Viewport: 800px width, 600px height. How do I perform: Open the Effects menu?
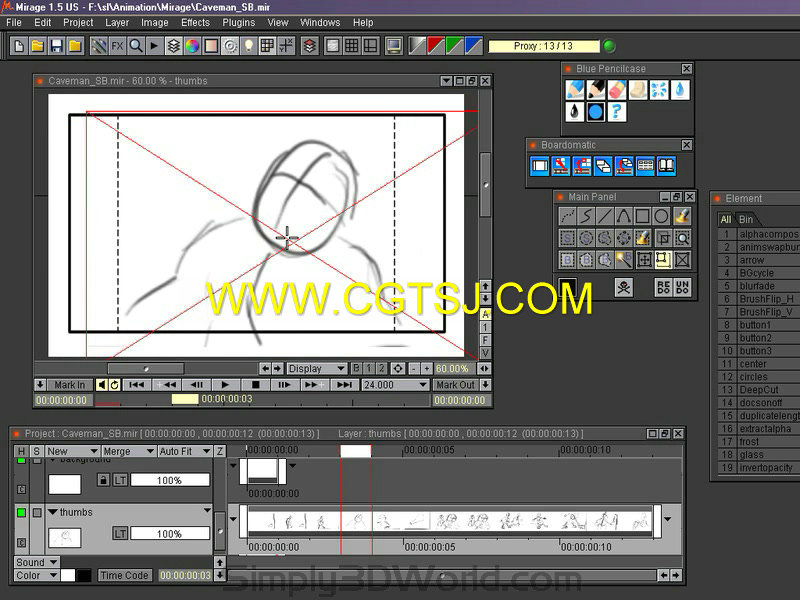(195, 22)
